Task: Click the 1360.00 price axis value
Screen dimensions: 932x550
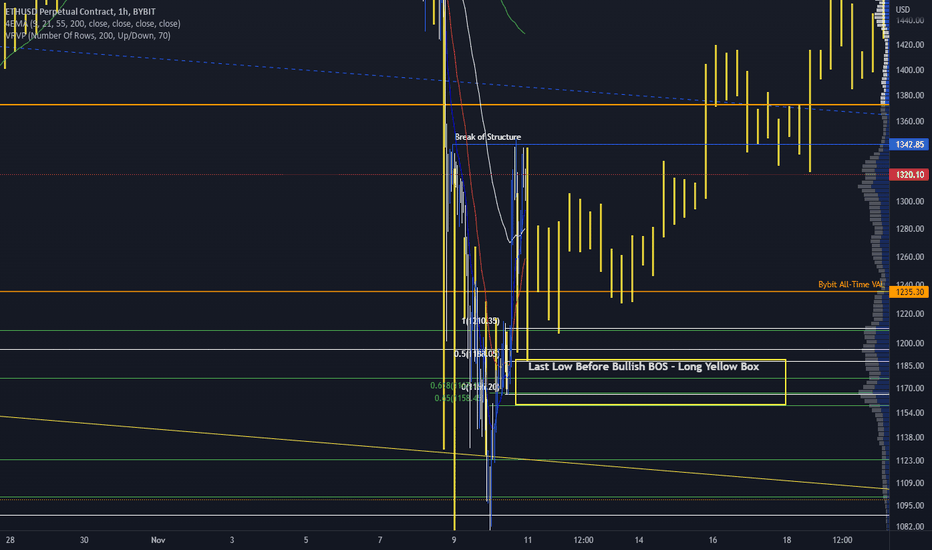Action: click(909, 121)
